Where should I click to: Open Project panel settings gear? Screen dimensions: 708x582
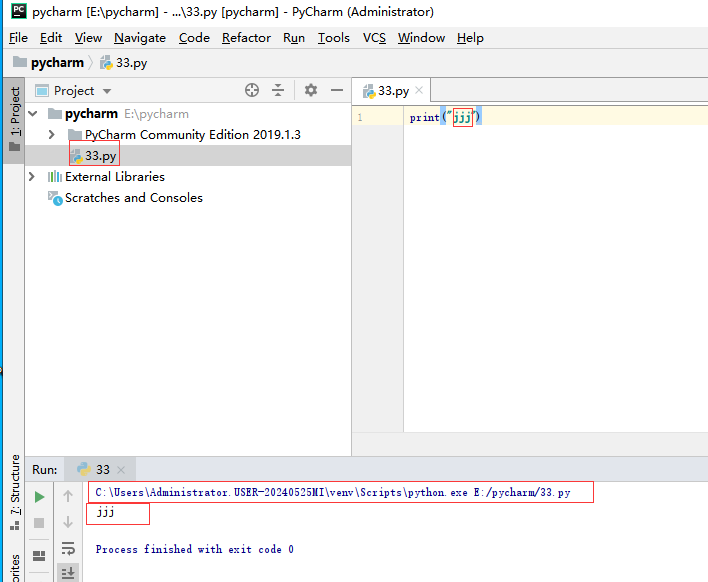coord(311,90)
